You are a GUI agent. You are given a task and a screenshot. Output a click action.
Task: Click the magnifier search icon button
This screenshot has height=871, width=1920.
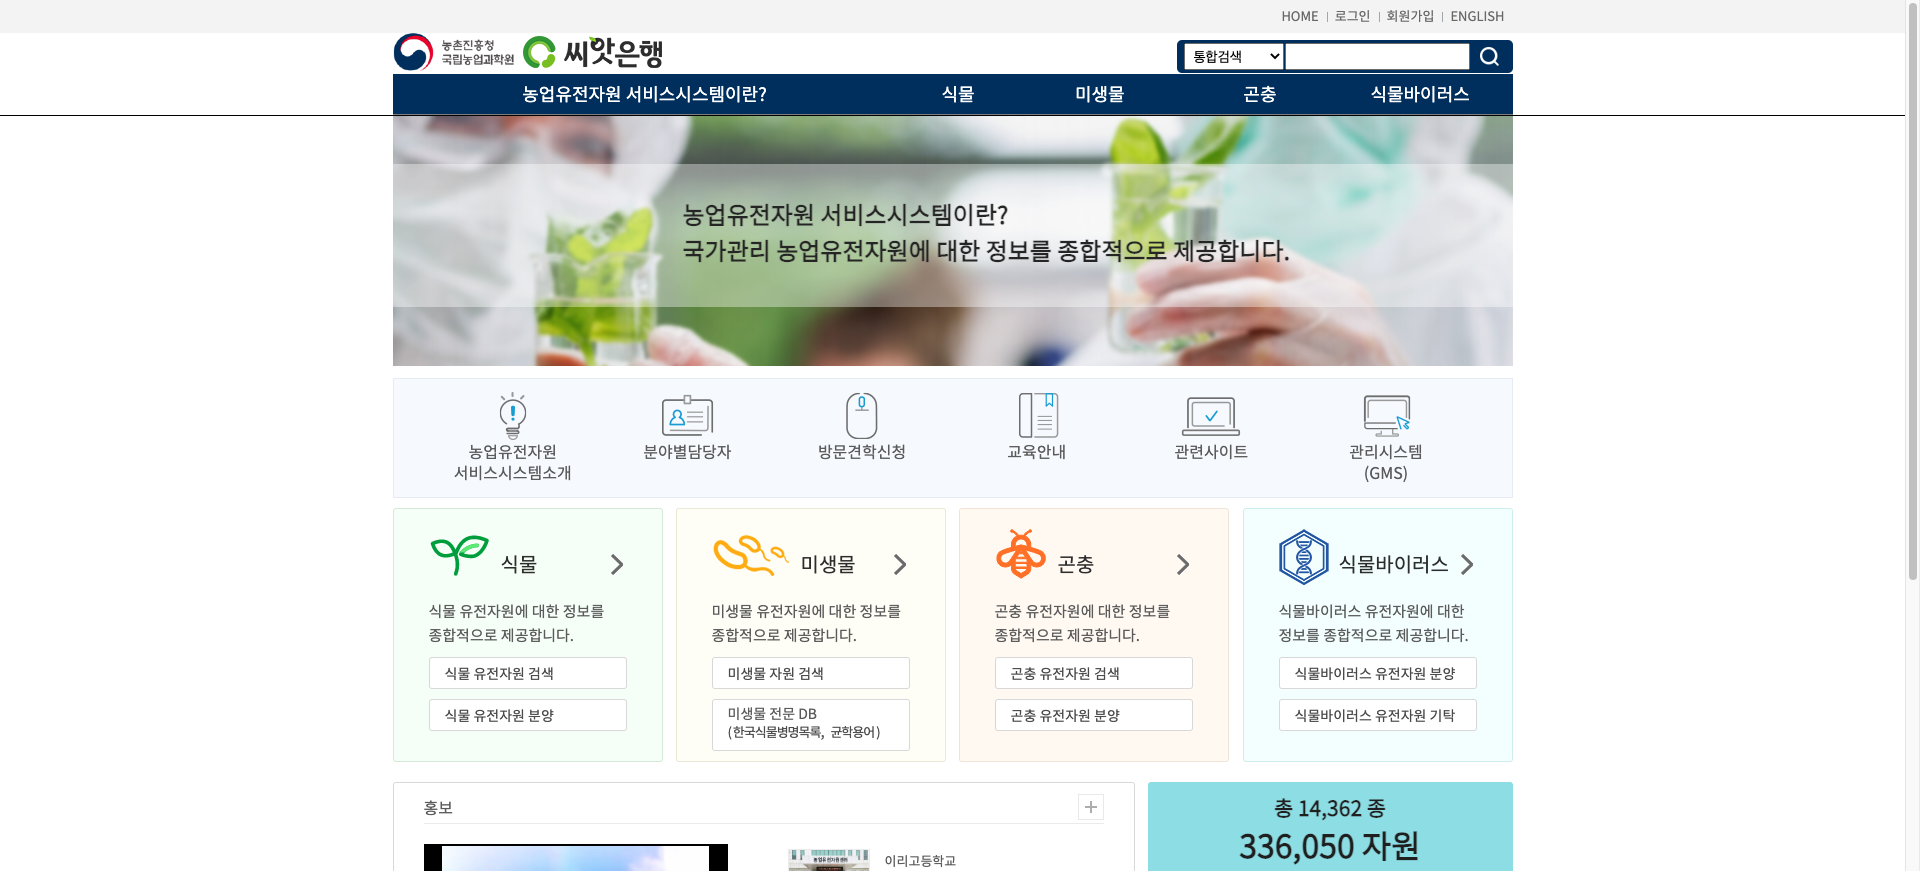tap(1489, 57)
